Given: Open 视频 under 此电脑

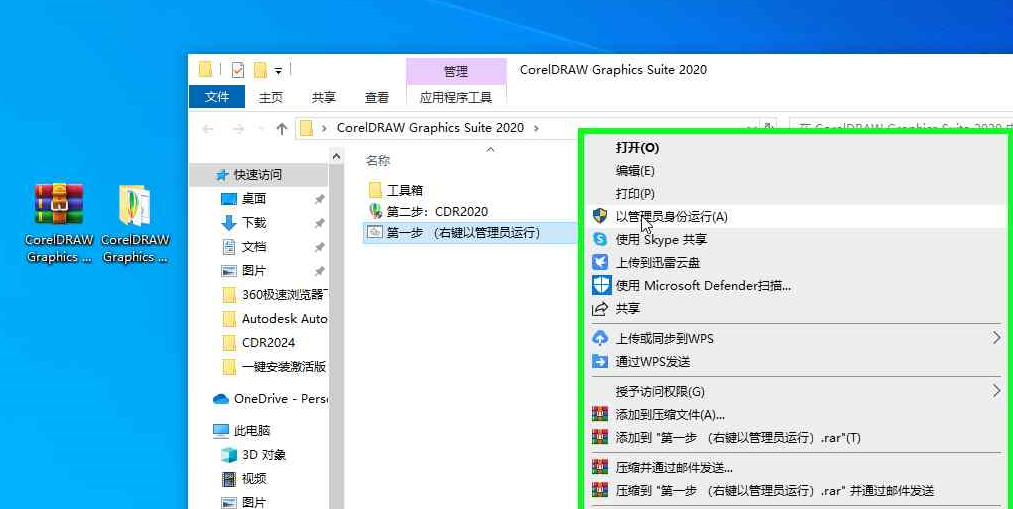Looking at the screenshot, I should 244,479.
